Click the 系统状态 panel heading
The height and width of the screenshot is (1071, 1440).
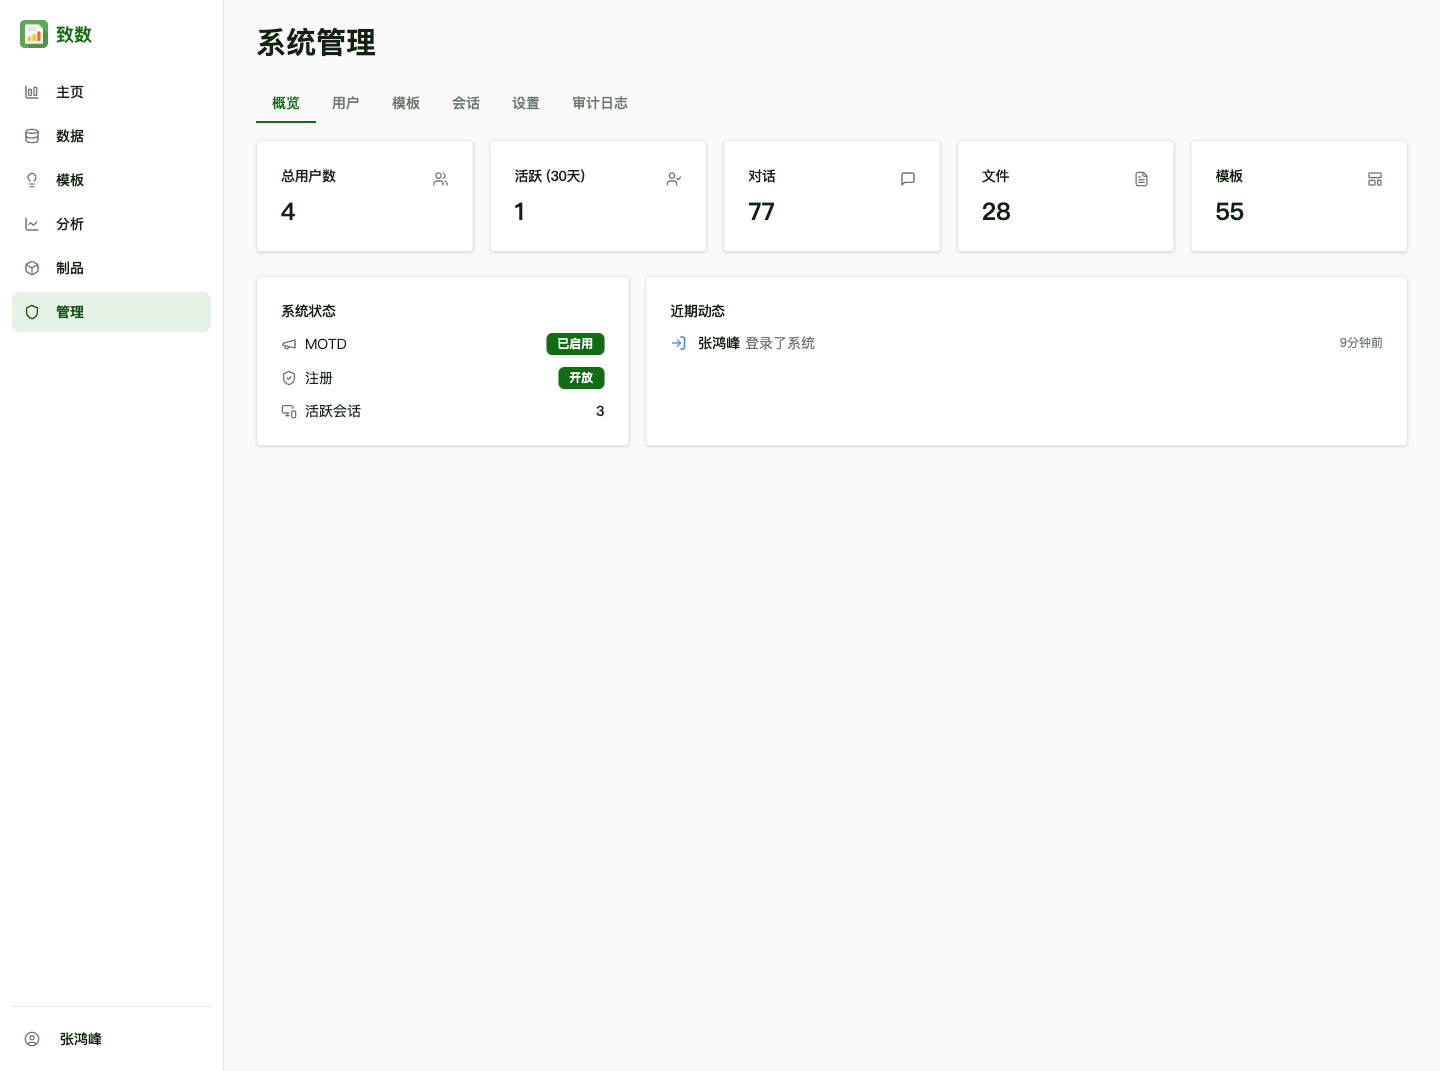(308, 311)
